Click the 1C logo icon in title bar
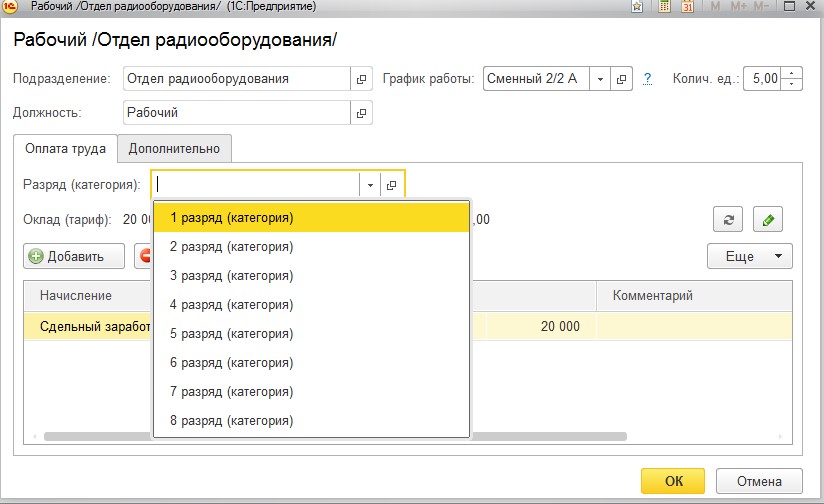 tap(10, 7)
